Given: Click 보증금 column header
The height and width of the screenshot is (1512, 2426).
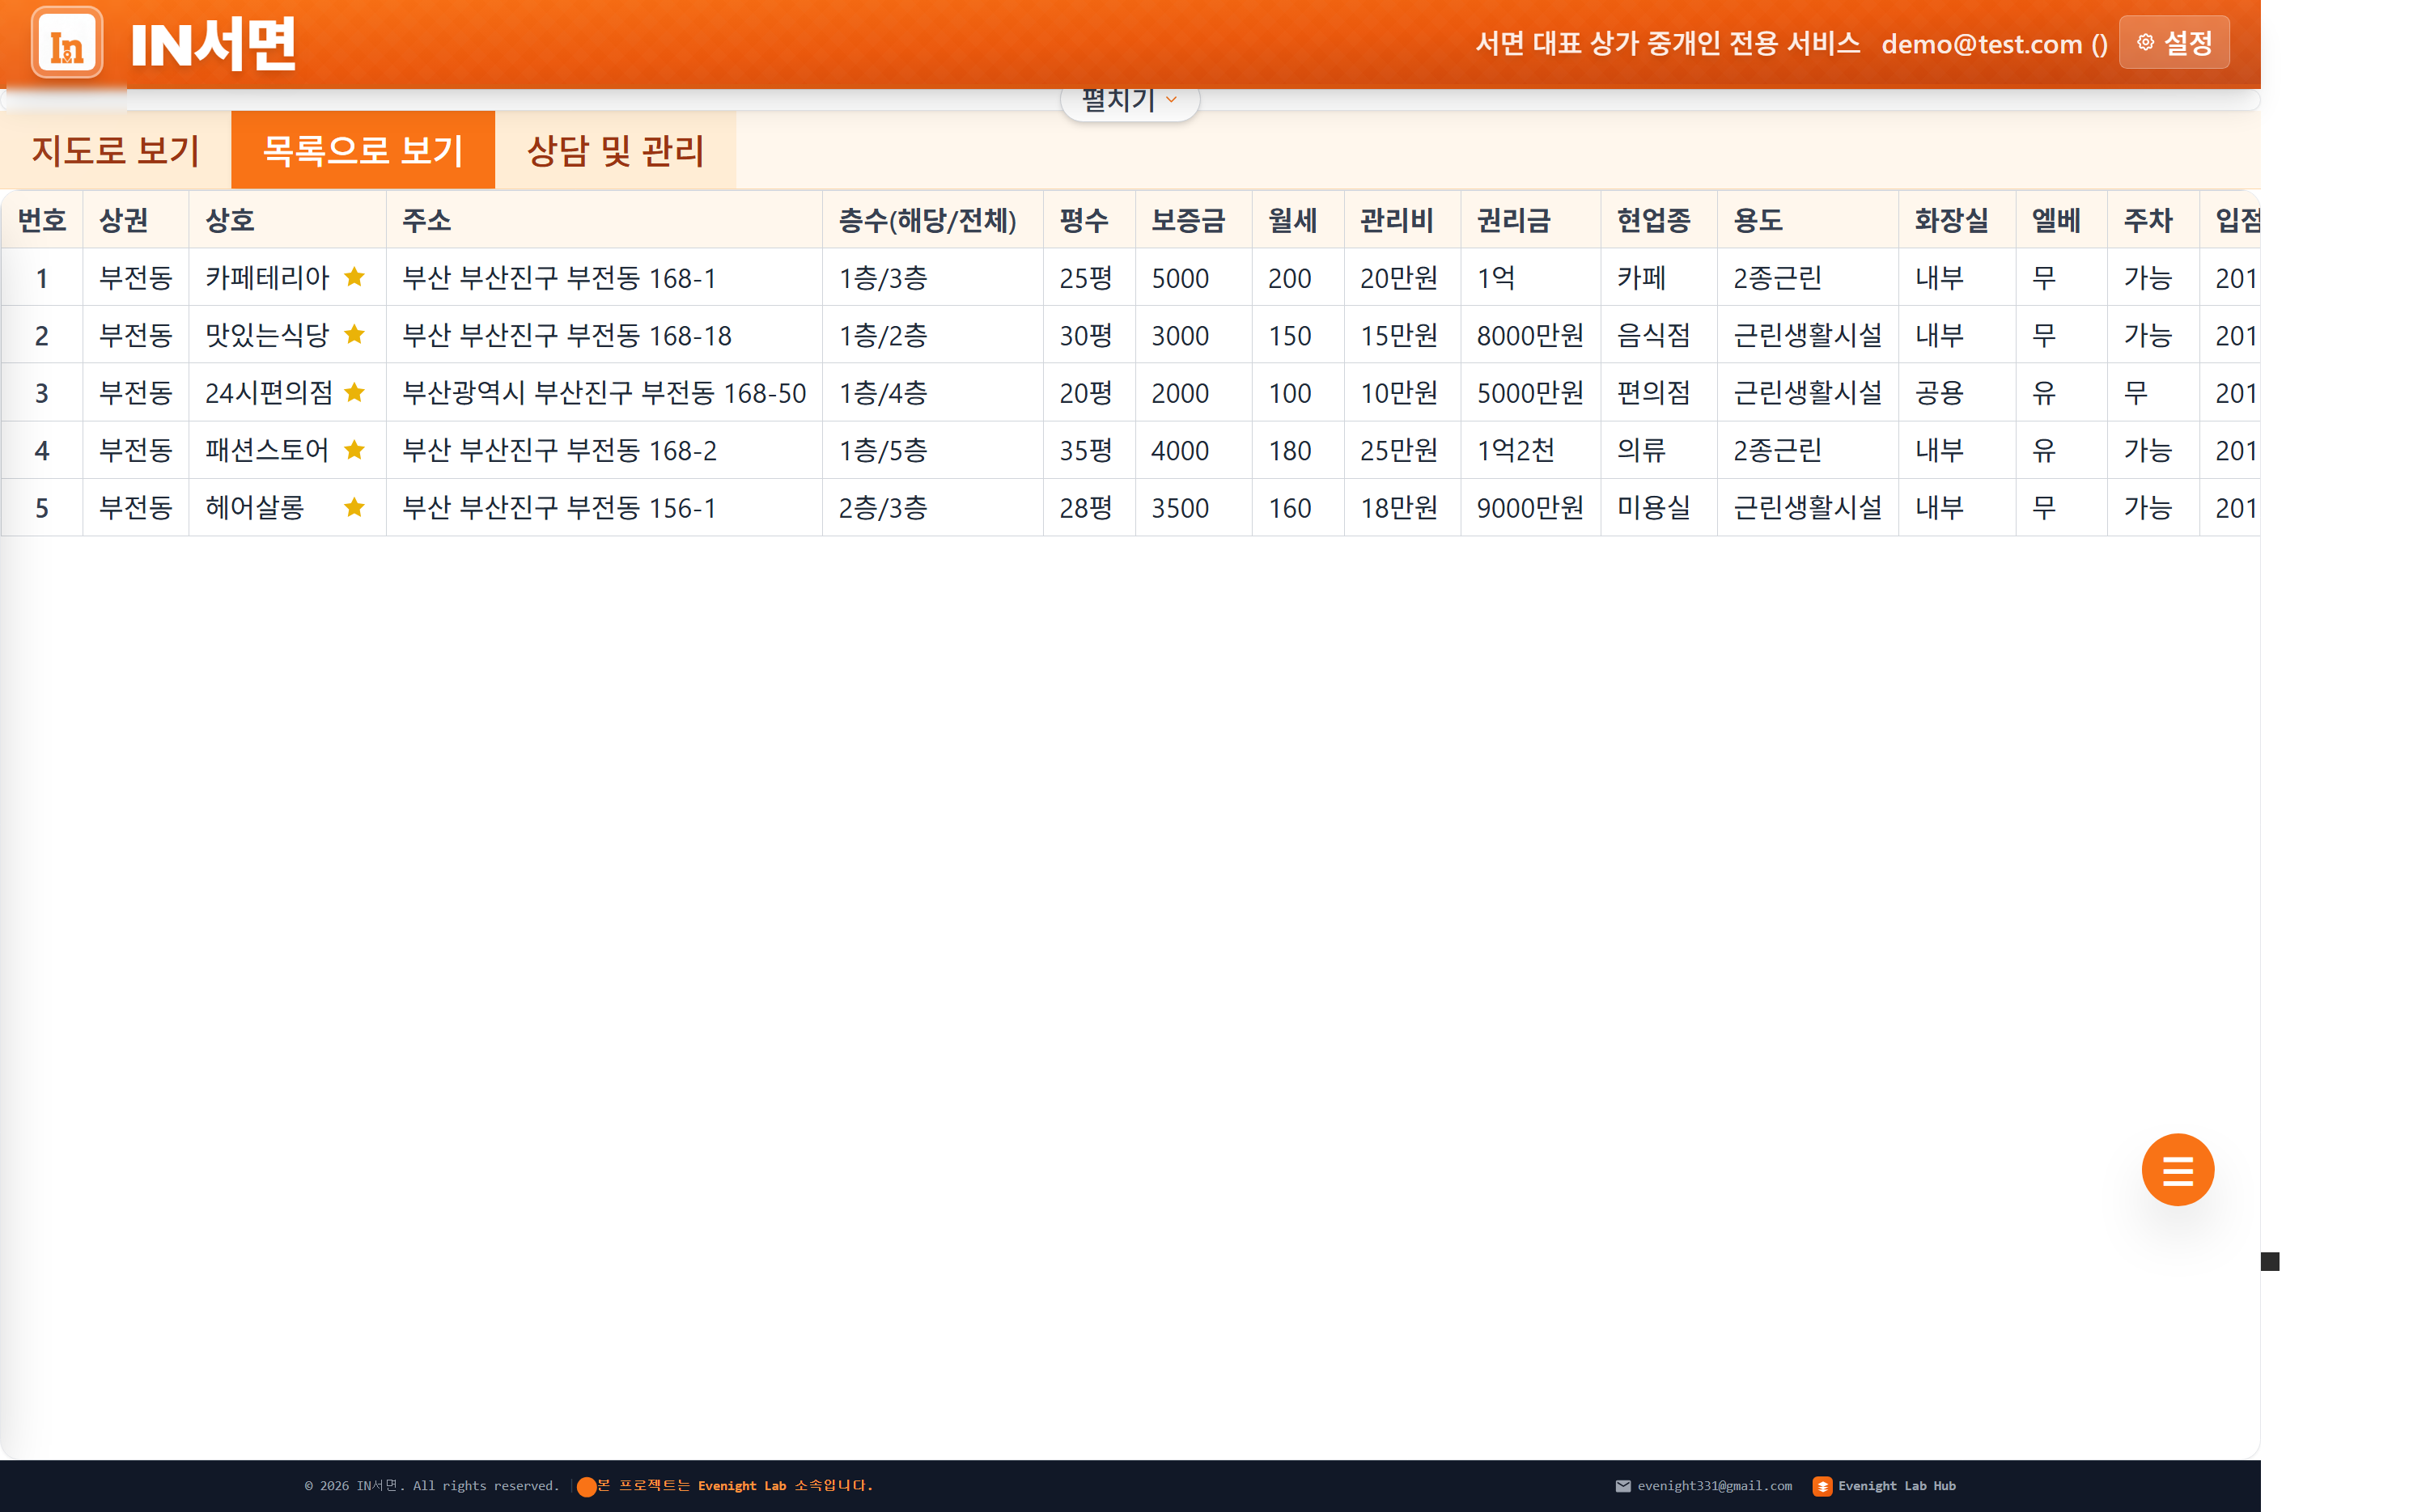Looking at the screenshot, I should (1194, 220).
